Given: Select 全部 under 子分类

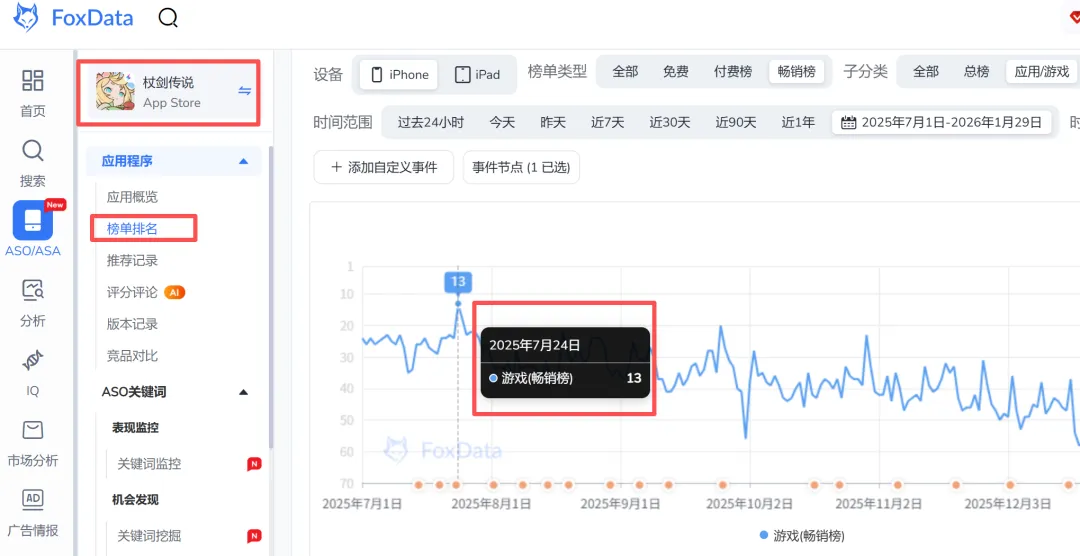Looking at the screenshot, I should tap(925, 72).
